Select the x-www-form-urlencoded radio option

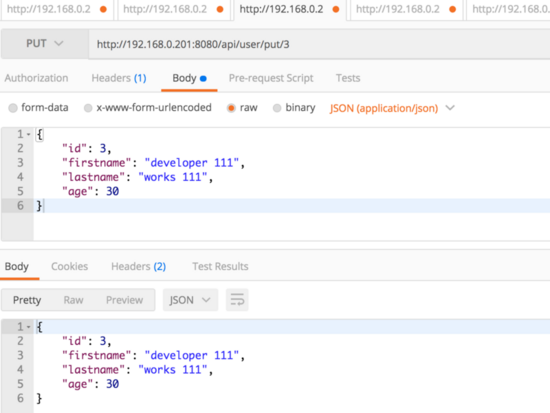pyautogui.click(x=88, y=108)
